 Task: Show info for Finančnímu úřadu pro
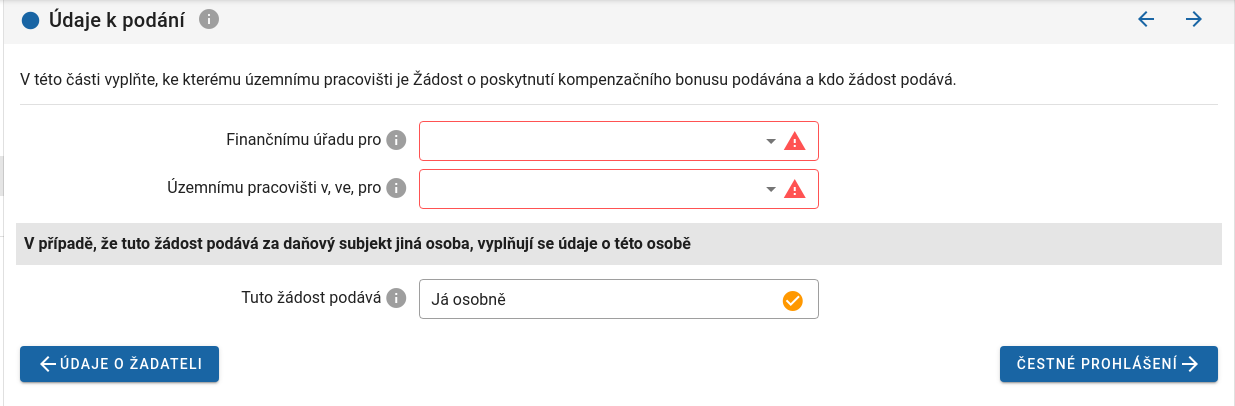tap(396, 141)
